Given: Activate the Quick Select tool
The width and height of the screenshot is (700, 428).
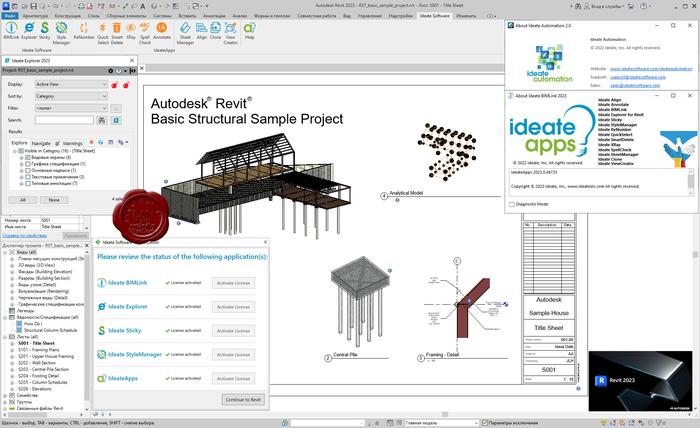Looking at the screenshot, I should click(x=104, y=35).
